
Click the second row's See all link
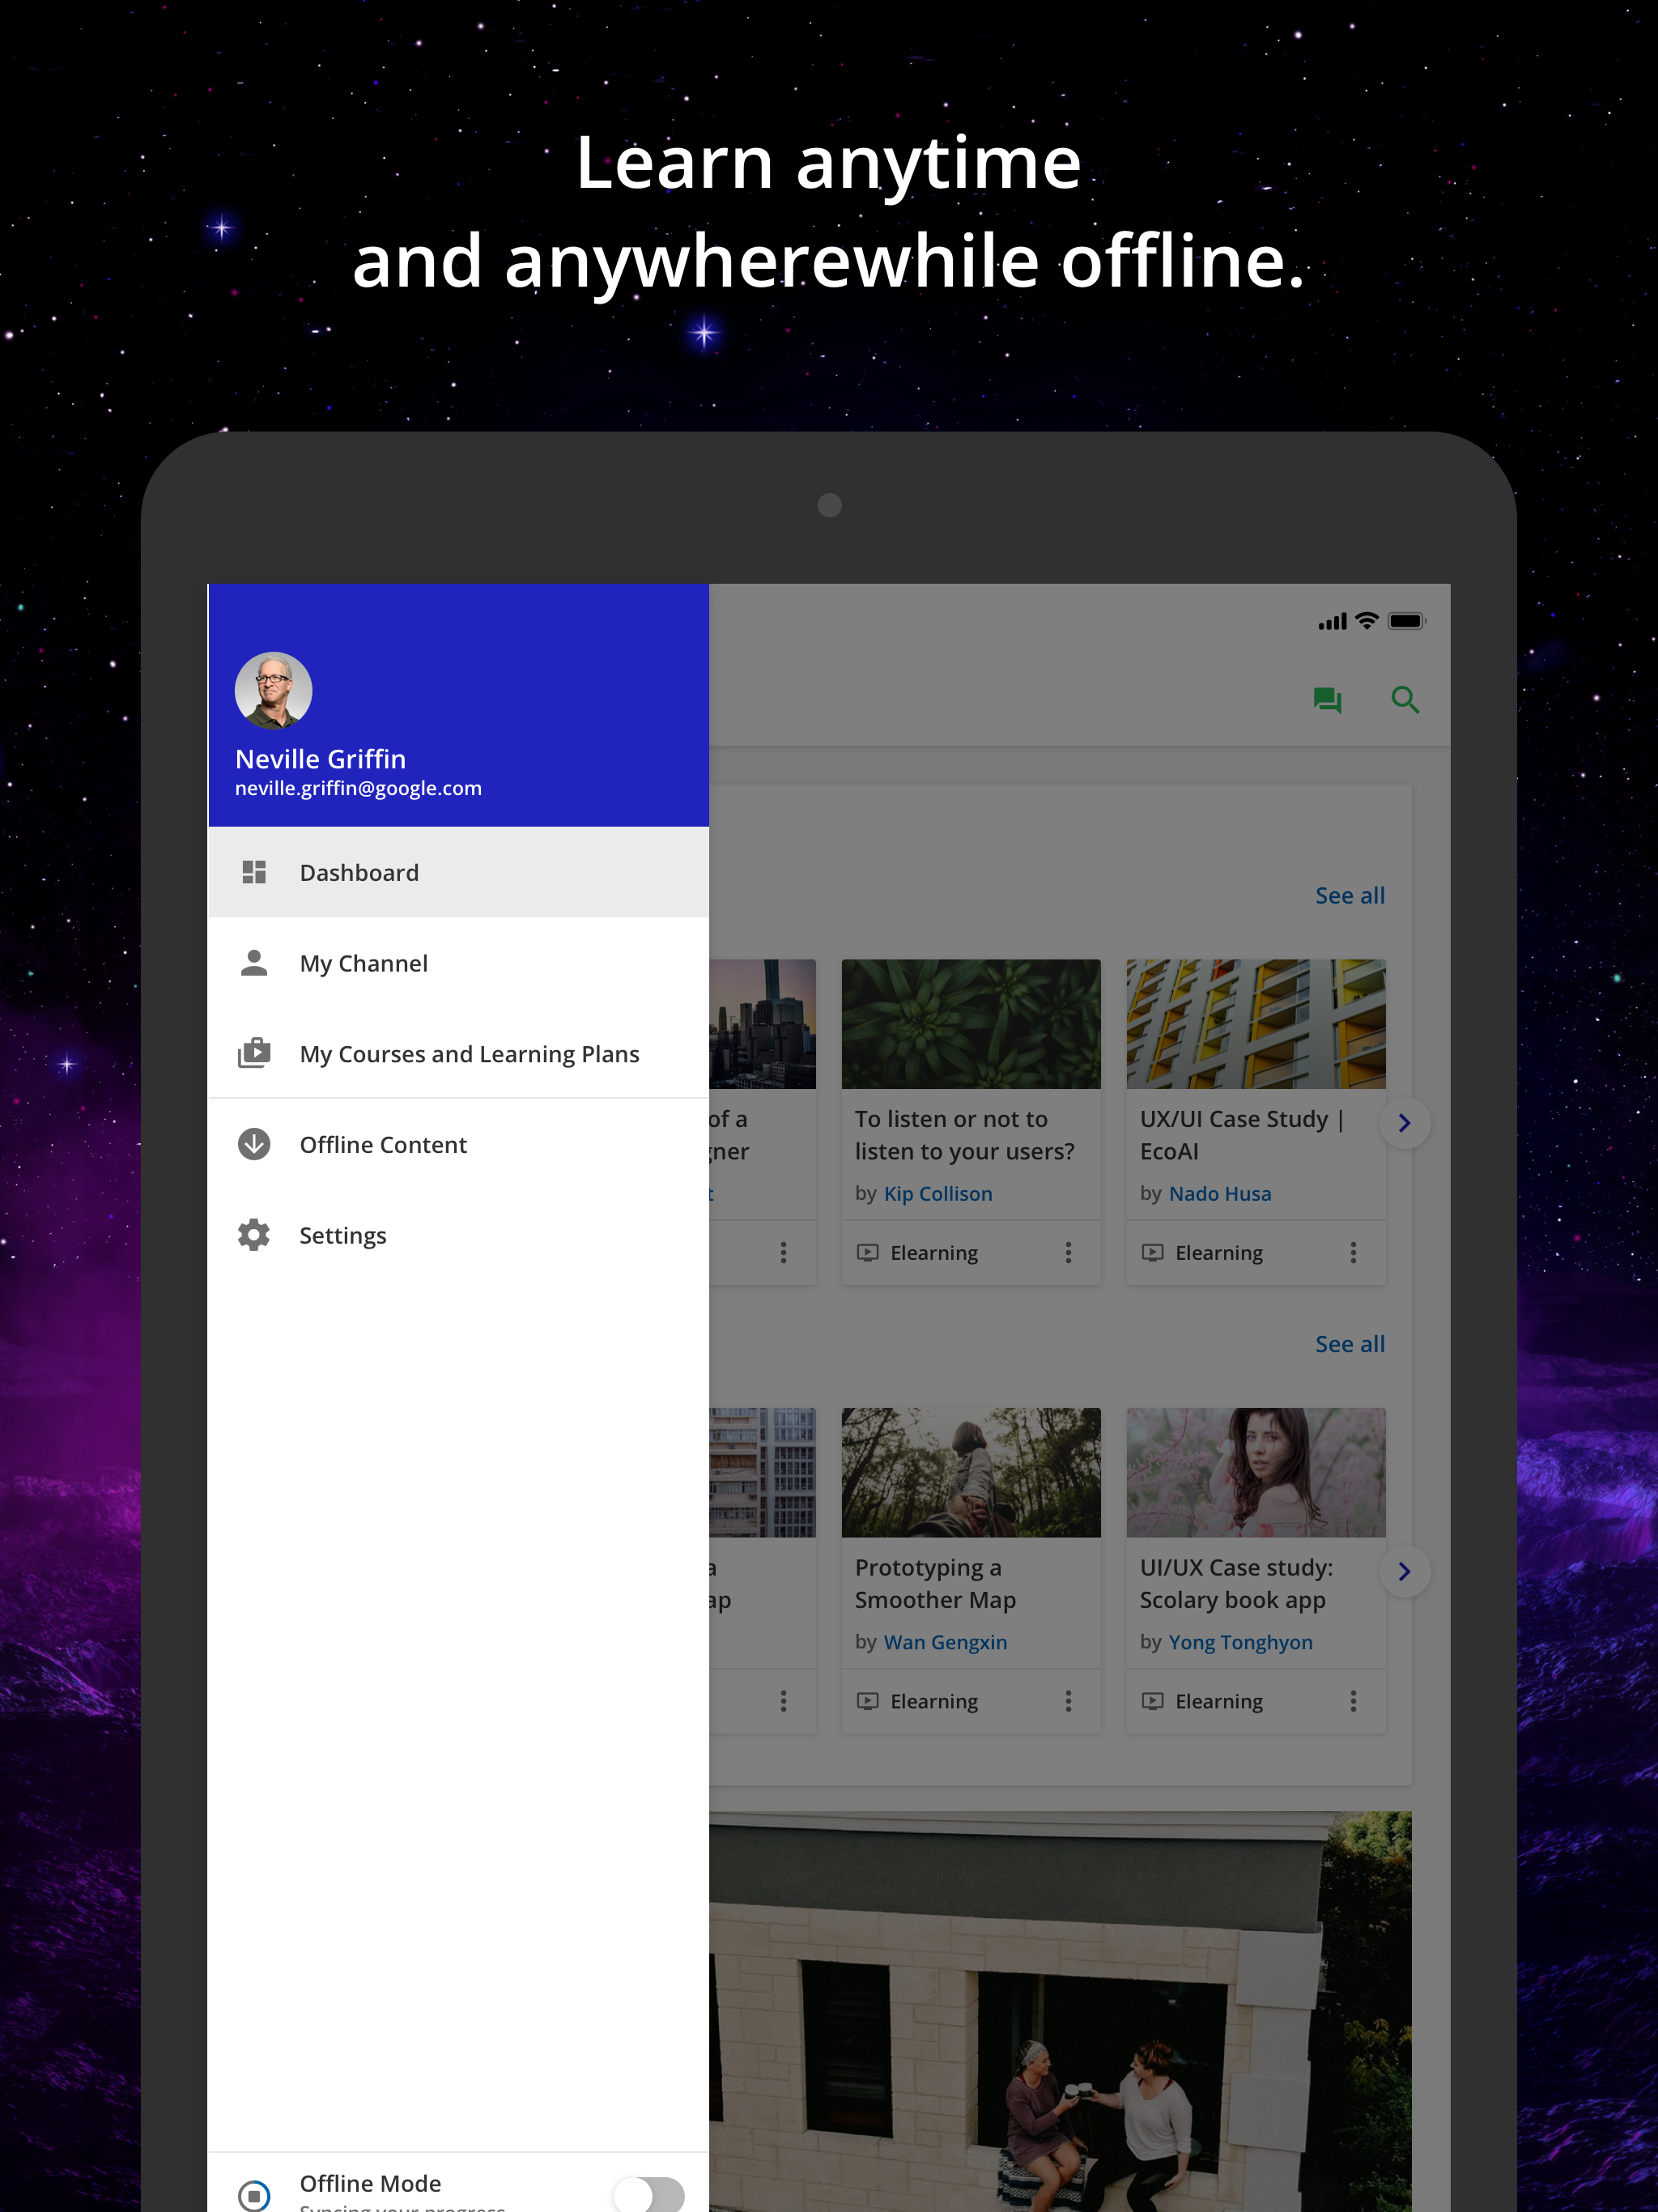[x=1349, y=1344]
